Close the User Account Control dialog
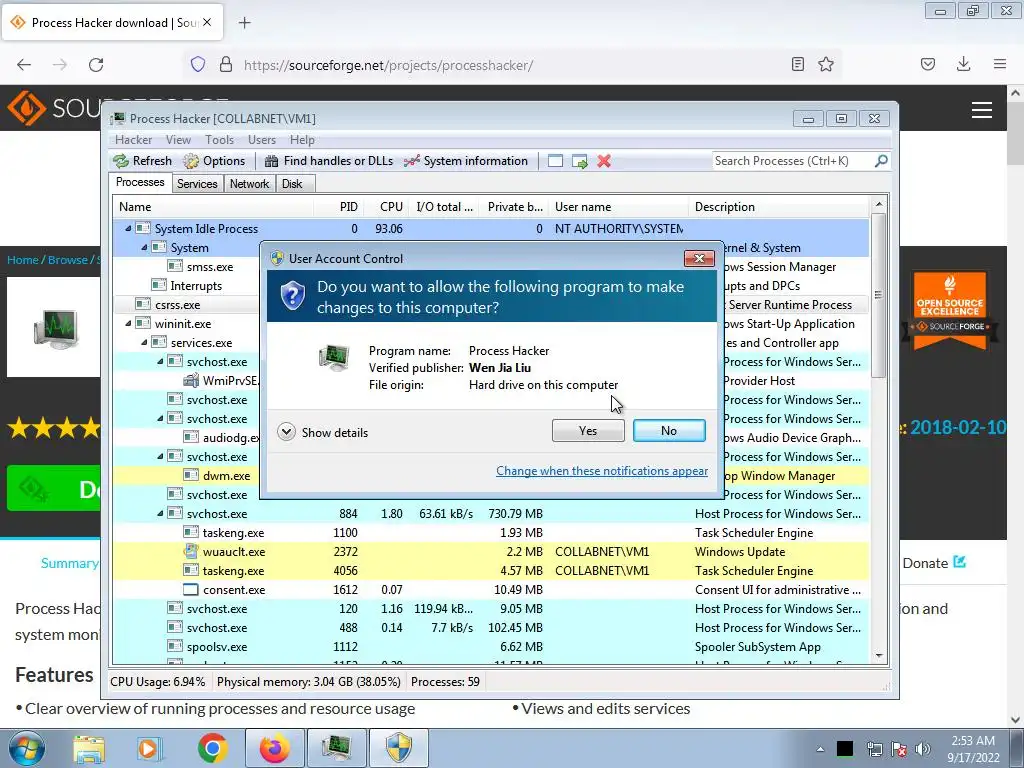 (x=699, y=258)
